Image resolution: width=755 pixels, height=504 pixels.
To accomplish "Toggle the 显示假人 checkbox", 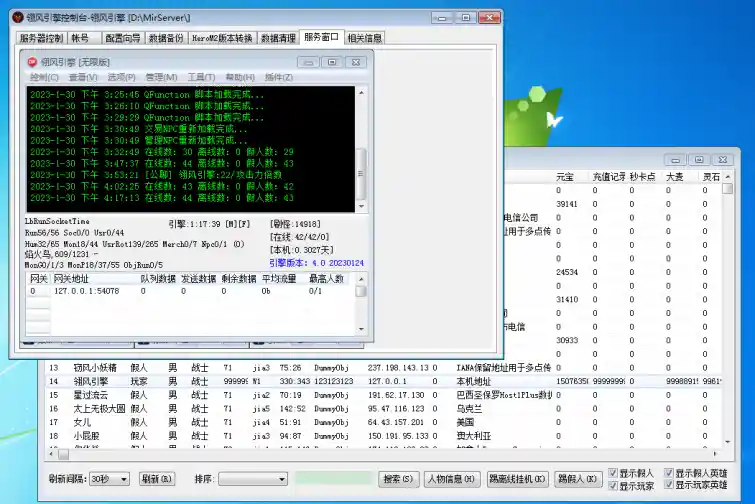I will [613, 473].
